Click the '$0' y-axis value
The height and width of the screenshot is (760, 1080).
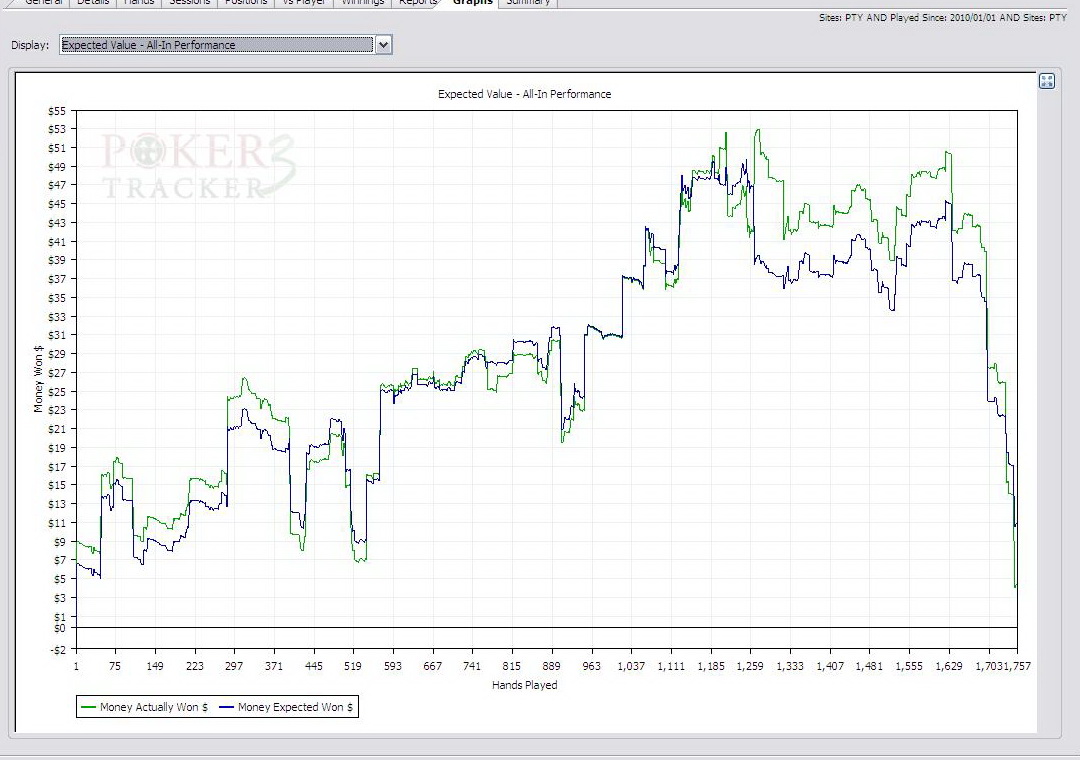point(60,628)
